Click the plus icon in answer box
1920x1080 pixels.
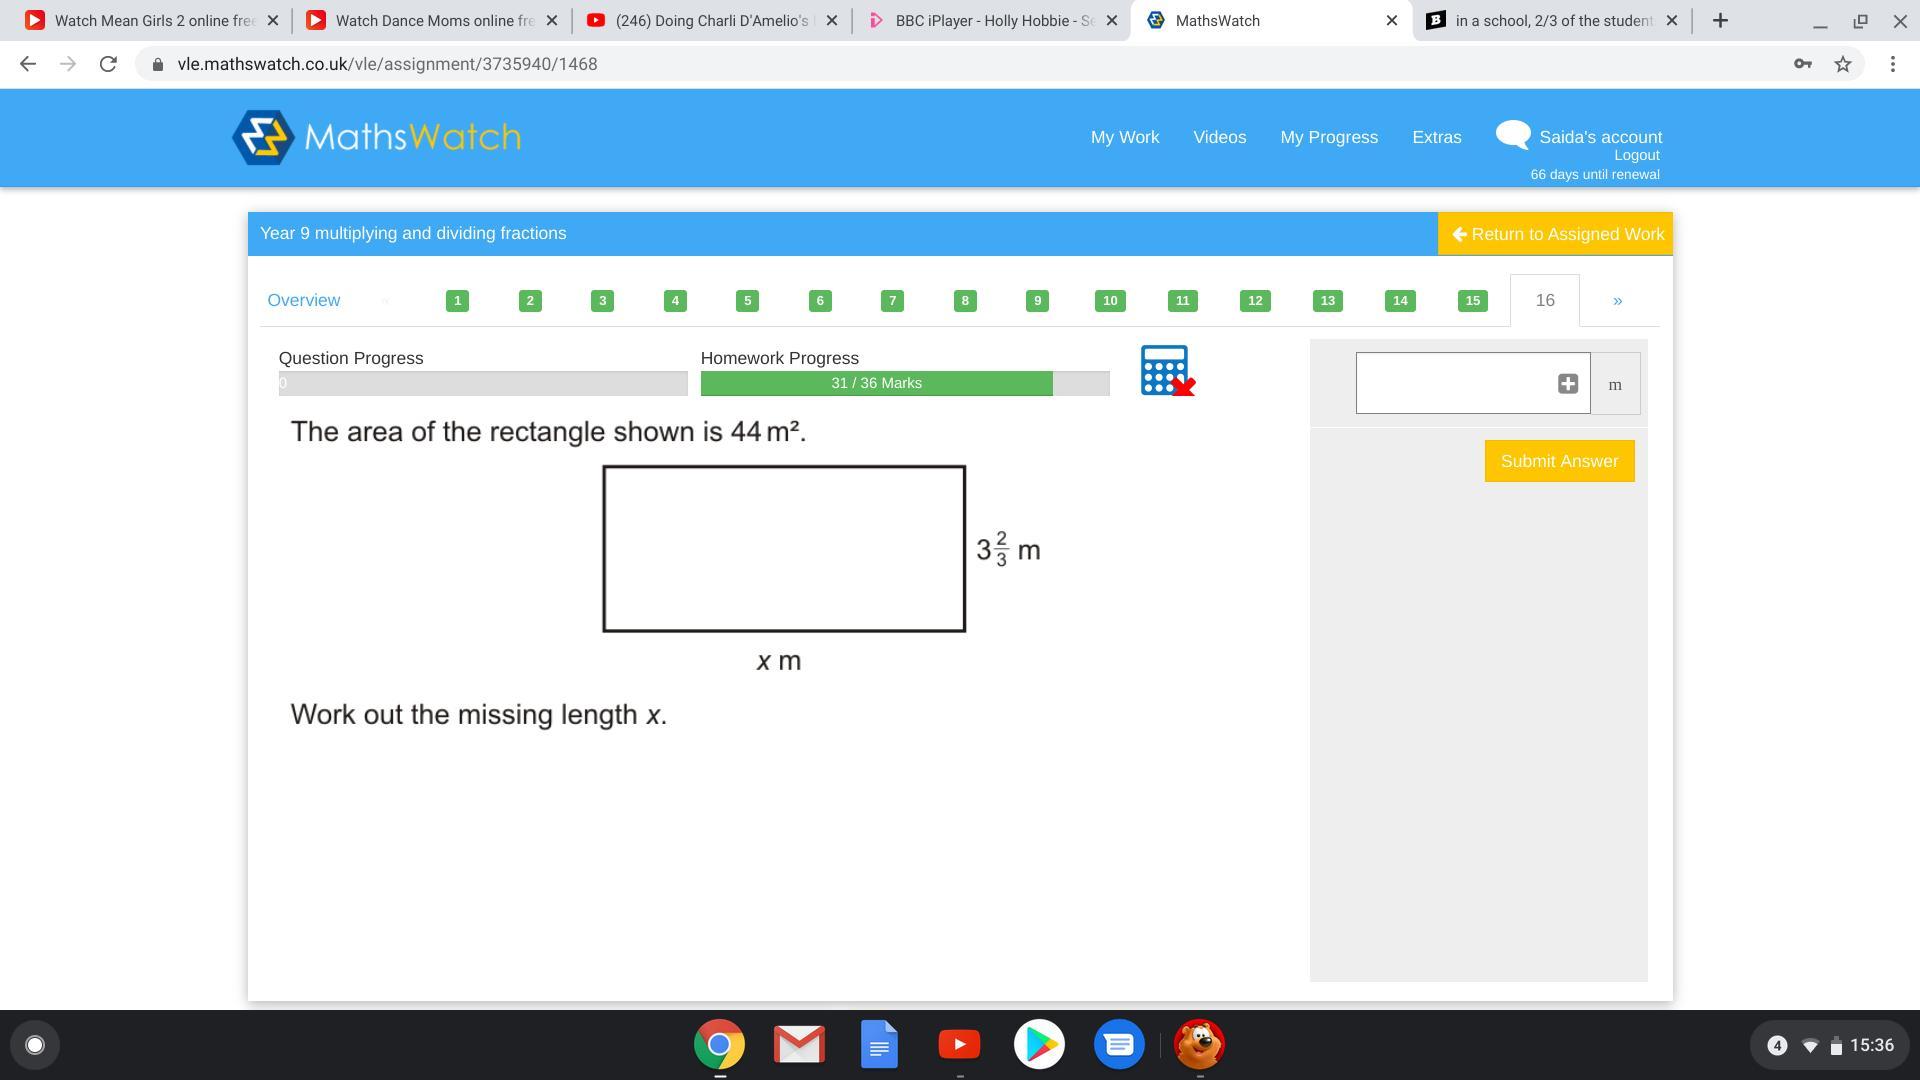pyautogui.click(x=1567, y=384)
